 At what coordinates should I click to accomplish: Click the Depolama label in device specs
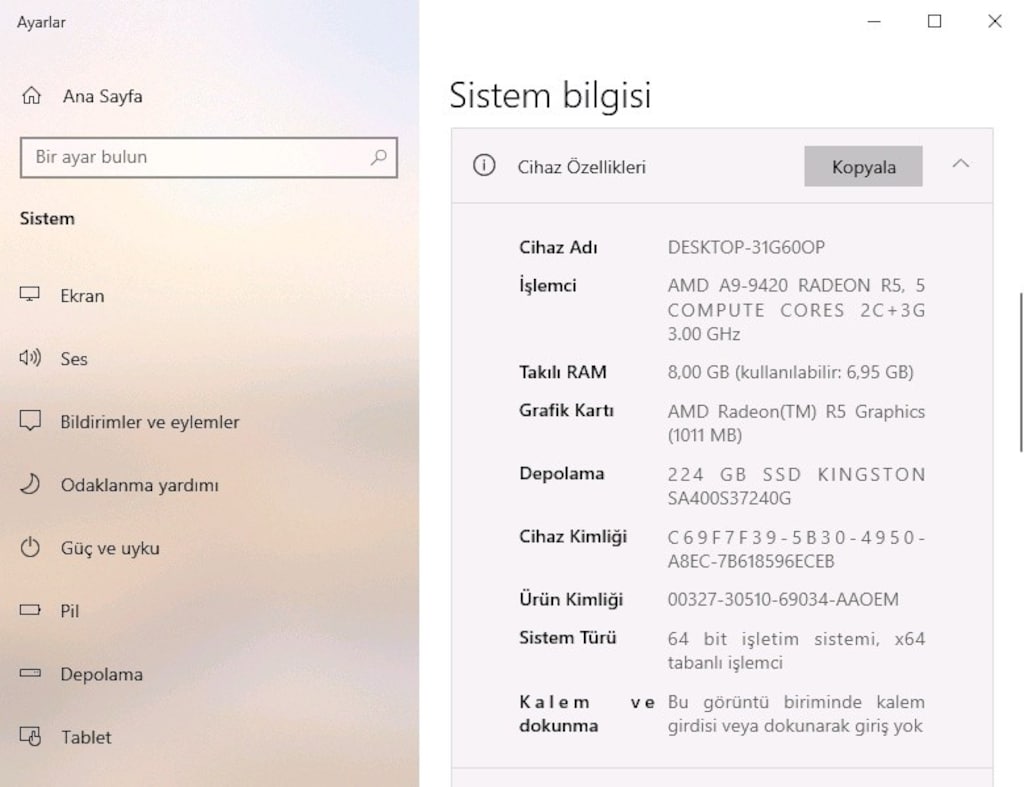coord(562,474)
